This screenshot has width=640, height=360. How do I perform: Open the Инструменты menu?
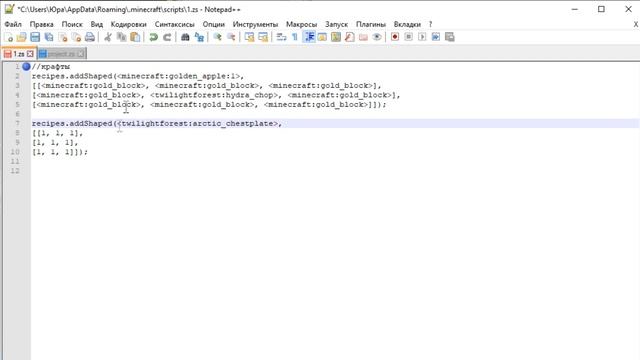click(255, 24)
